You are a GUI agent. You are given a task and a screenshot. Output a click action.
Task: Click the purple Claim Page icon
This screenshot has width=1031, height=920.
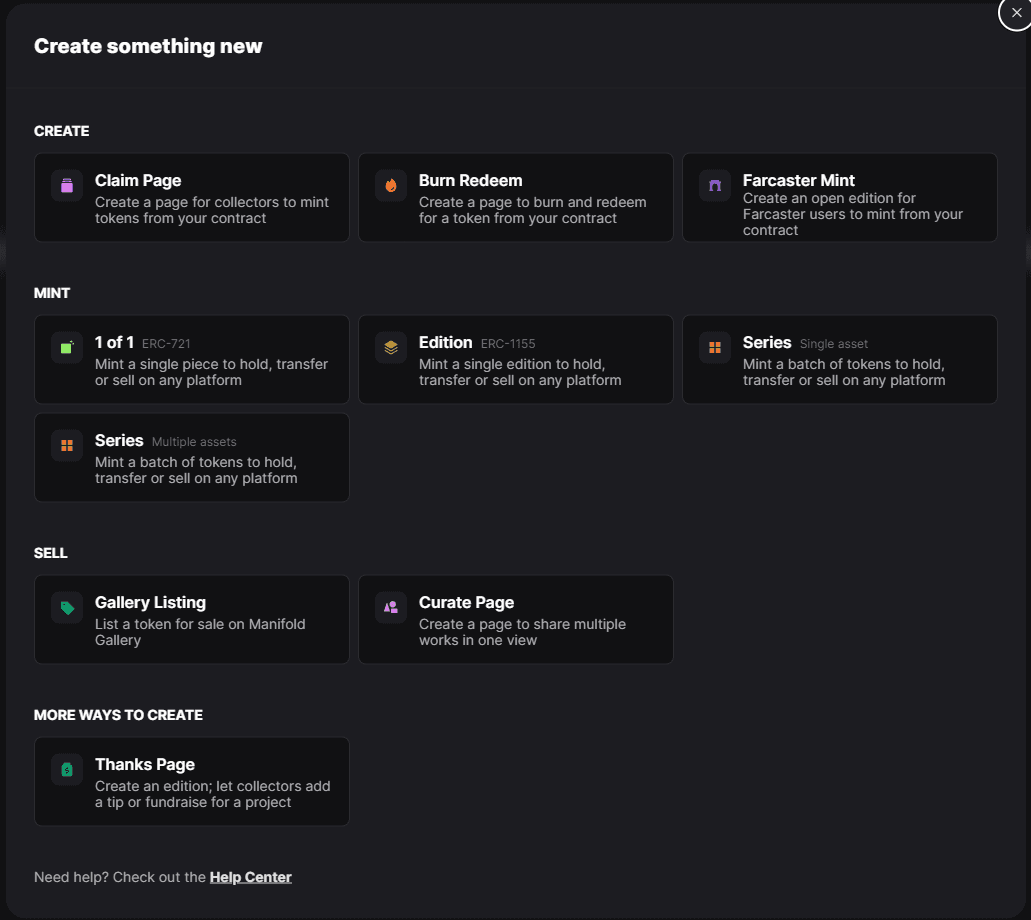(x=67, y=185)
